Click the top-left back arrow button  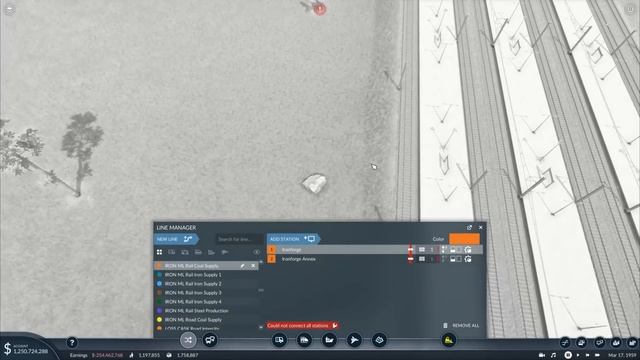[9, 9]
